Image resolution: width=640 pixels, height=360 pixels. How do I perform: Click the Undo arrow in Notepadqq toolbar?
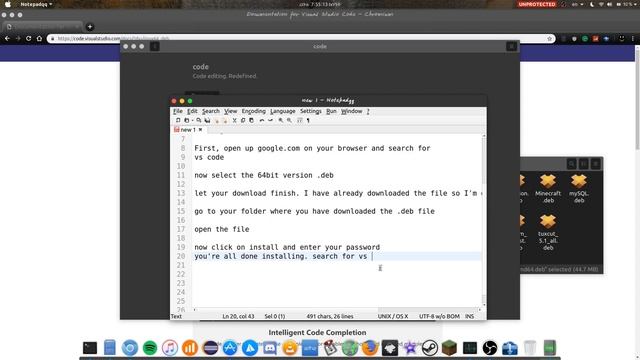click(x=262, y=120)
